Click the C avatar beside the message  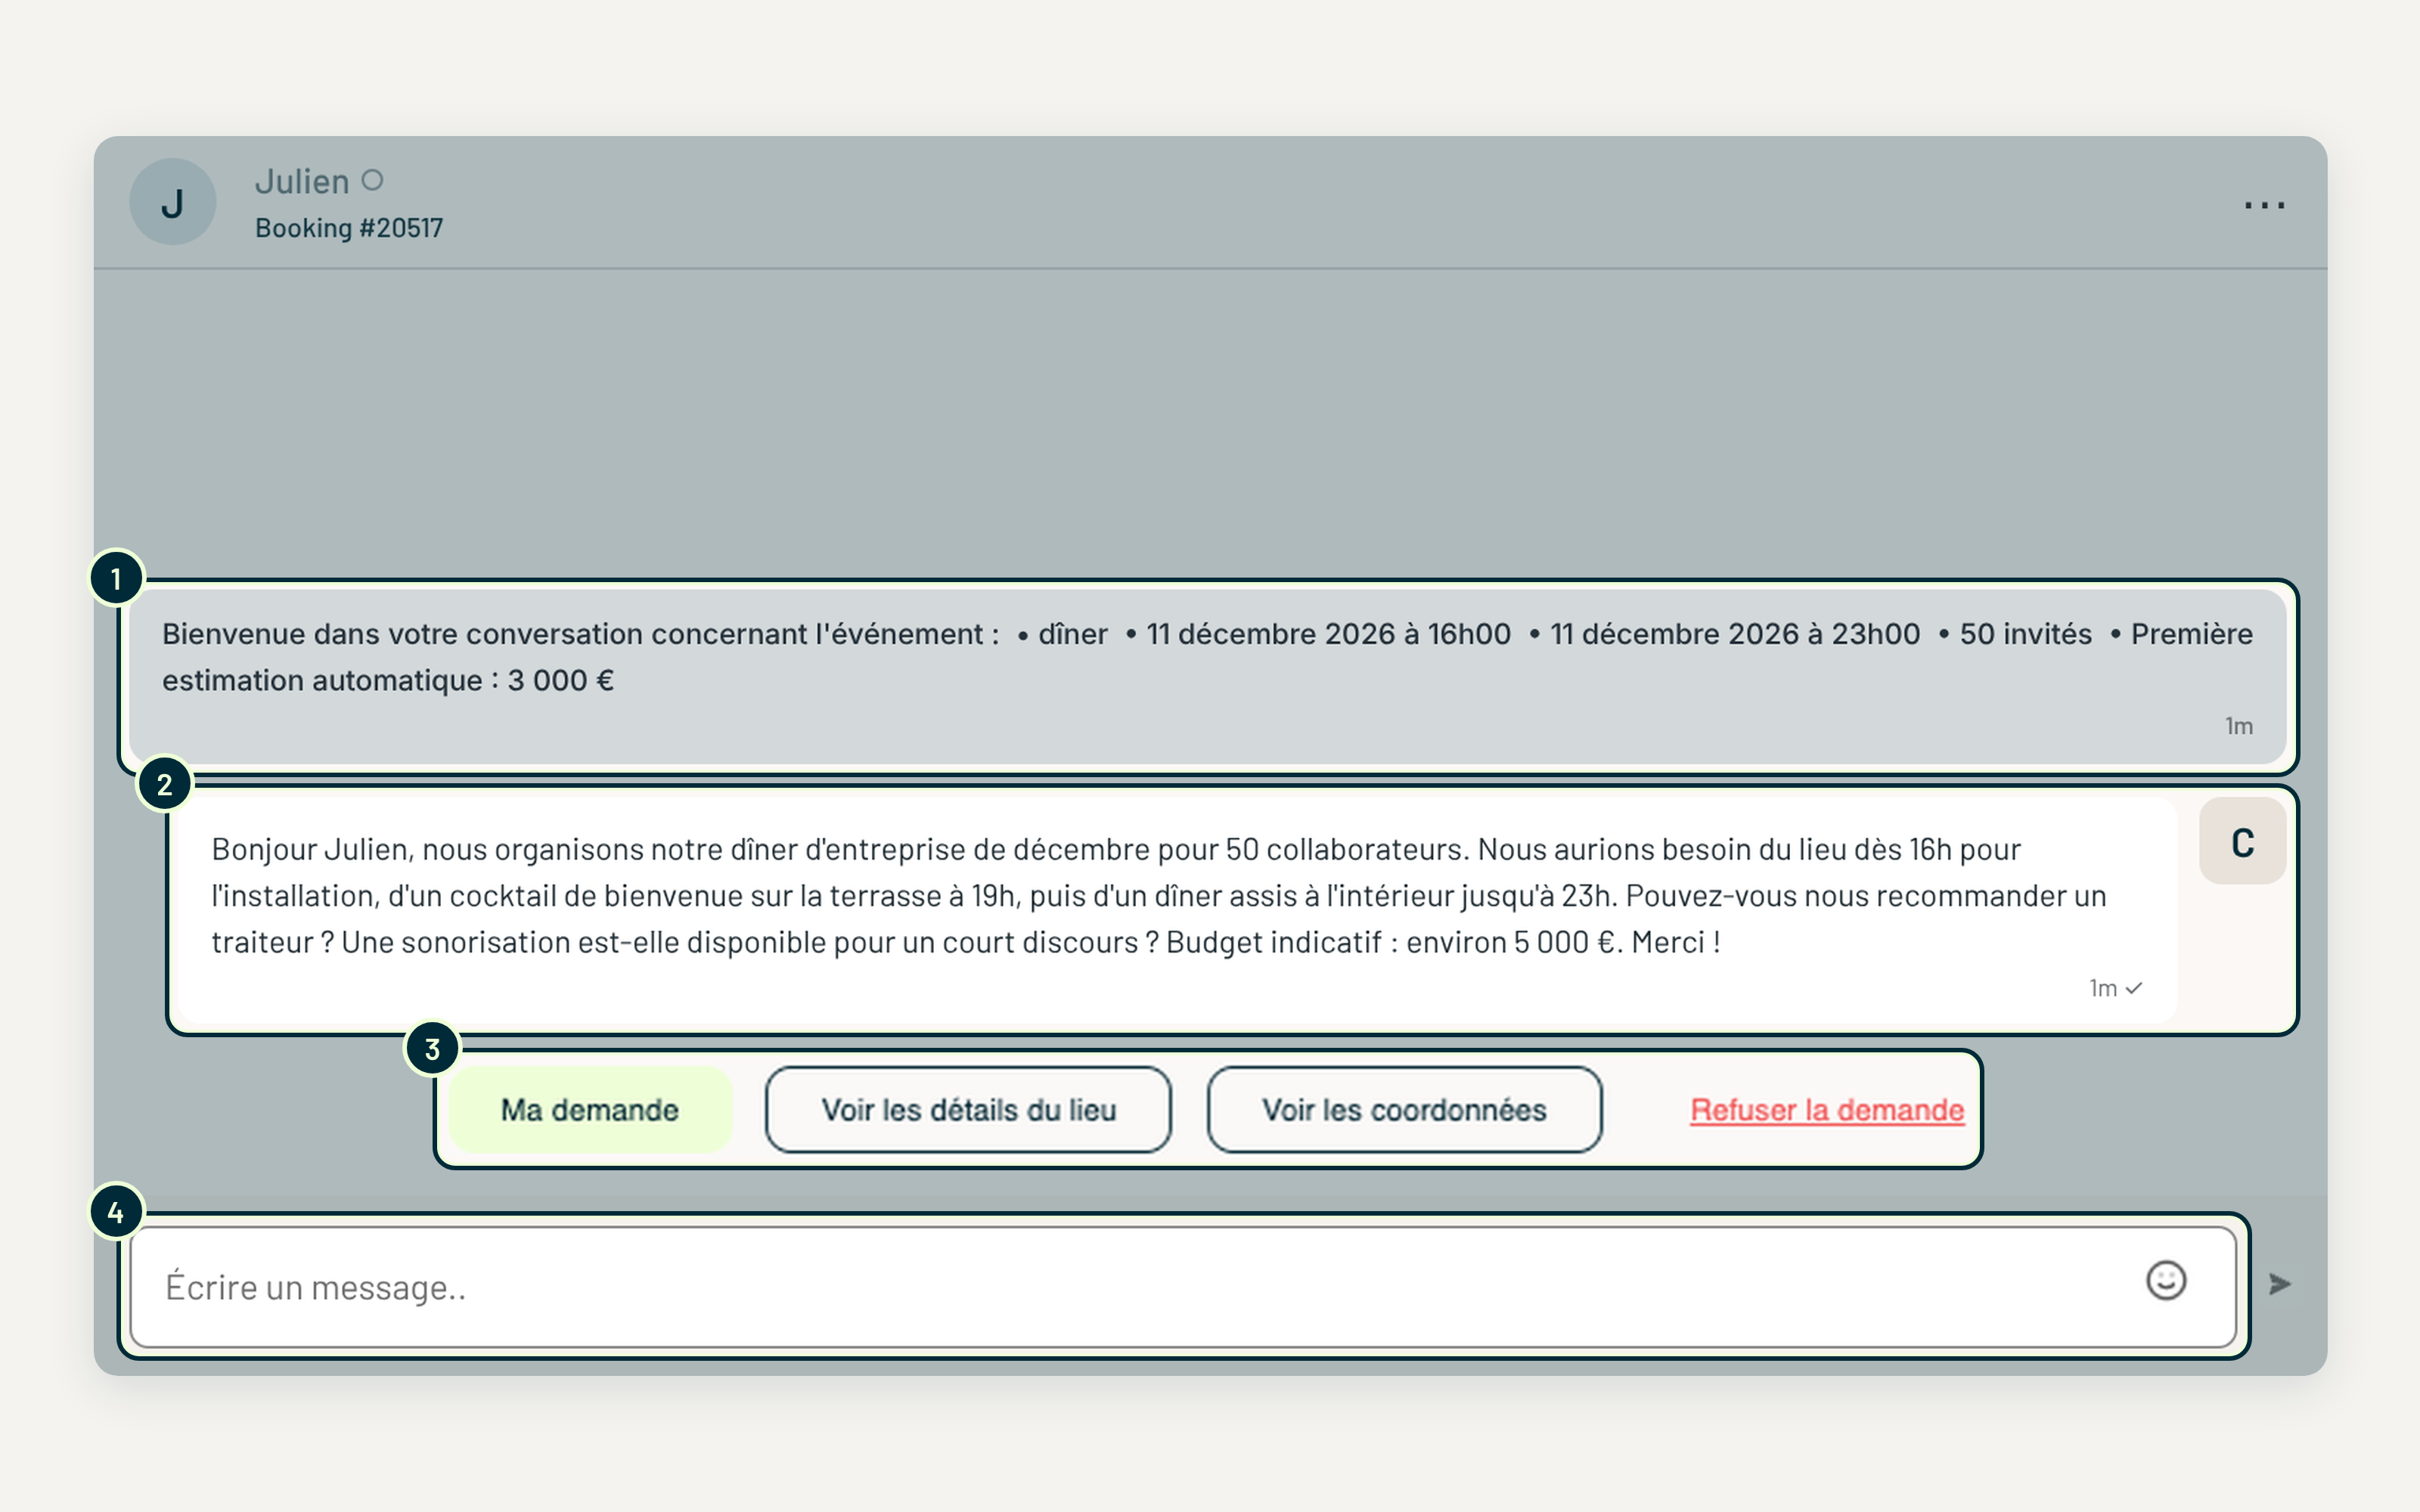pyautogui.click(x=2242, y=842)
